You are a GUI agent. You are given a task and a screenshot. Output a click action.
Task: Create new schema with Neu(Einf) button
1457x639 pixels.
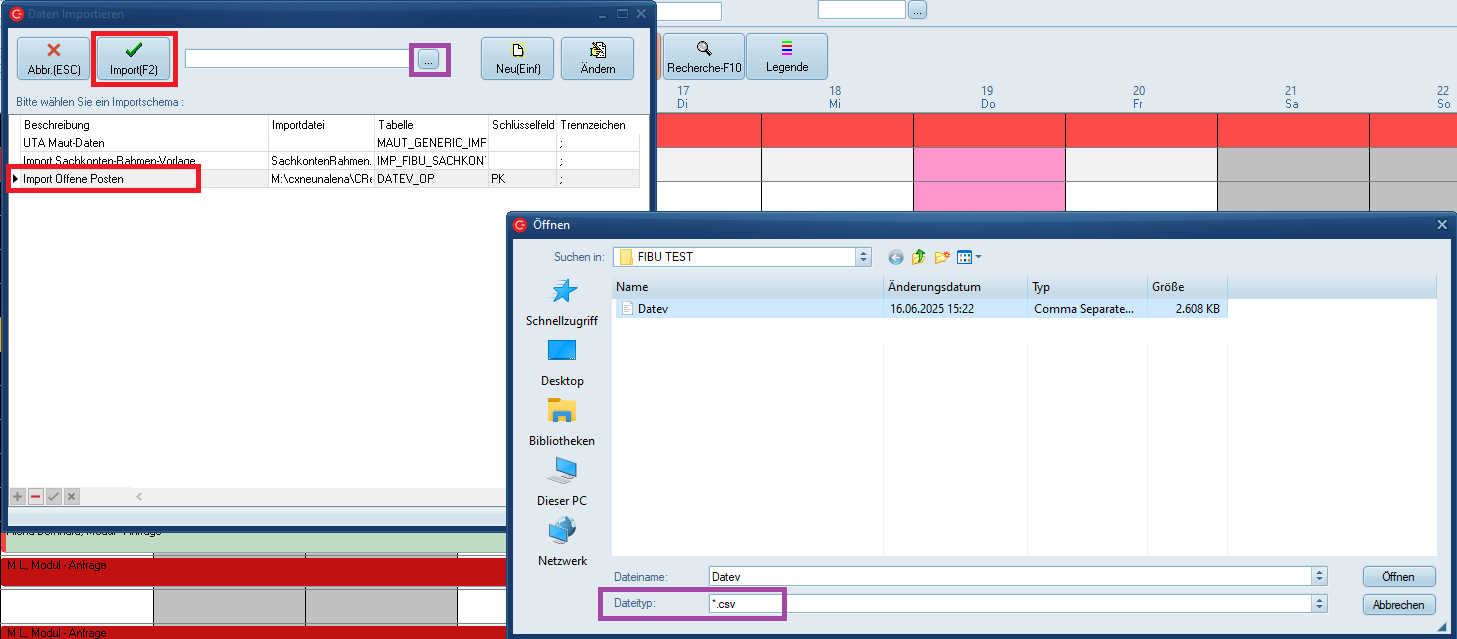[x=517, y=58]
